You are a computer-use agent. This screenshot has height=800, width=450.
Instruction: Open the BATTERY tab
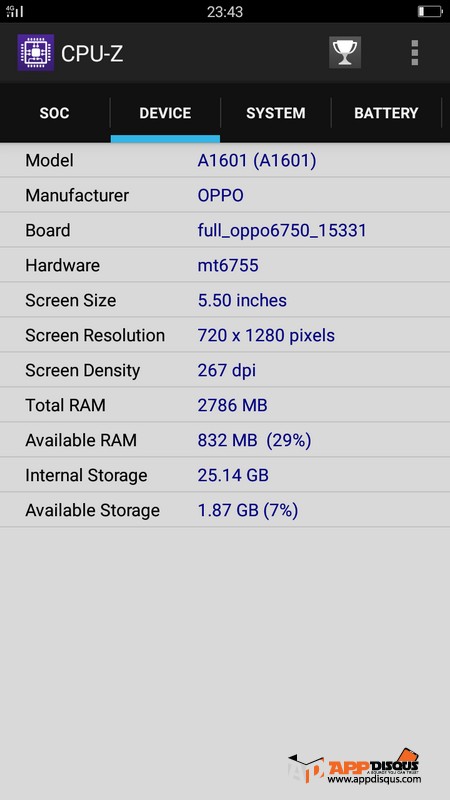click(386, 113)
